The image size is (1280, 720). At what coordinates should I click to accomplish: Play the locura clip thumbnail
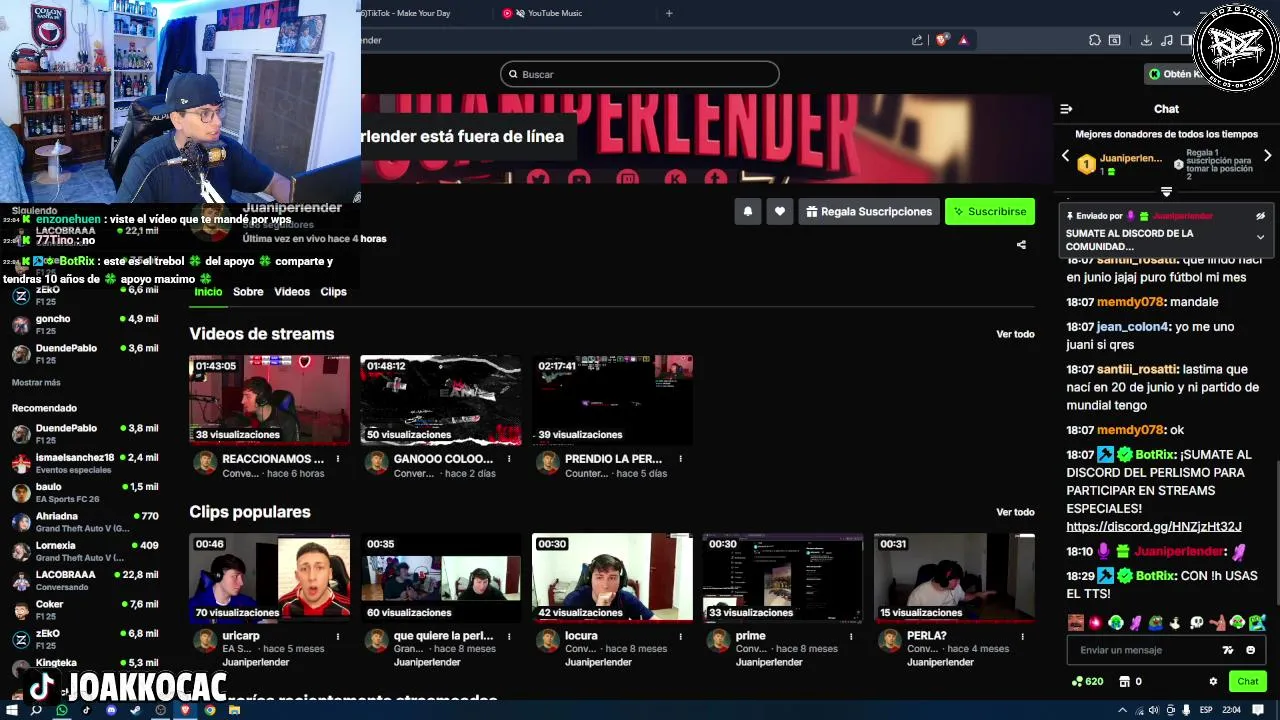[612, 577]
